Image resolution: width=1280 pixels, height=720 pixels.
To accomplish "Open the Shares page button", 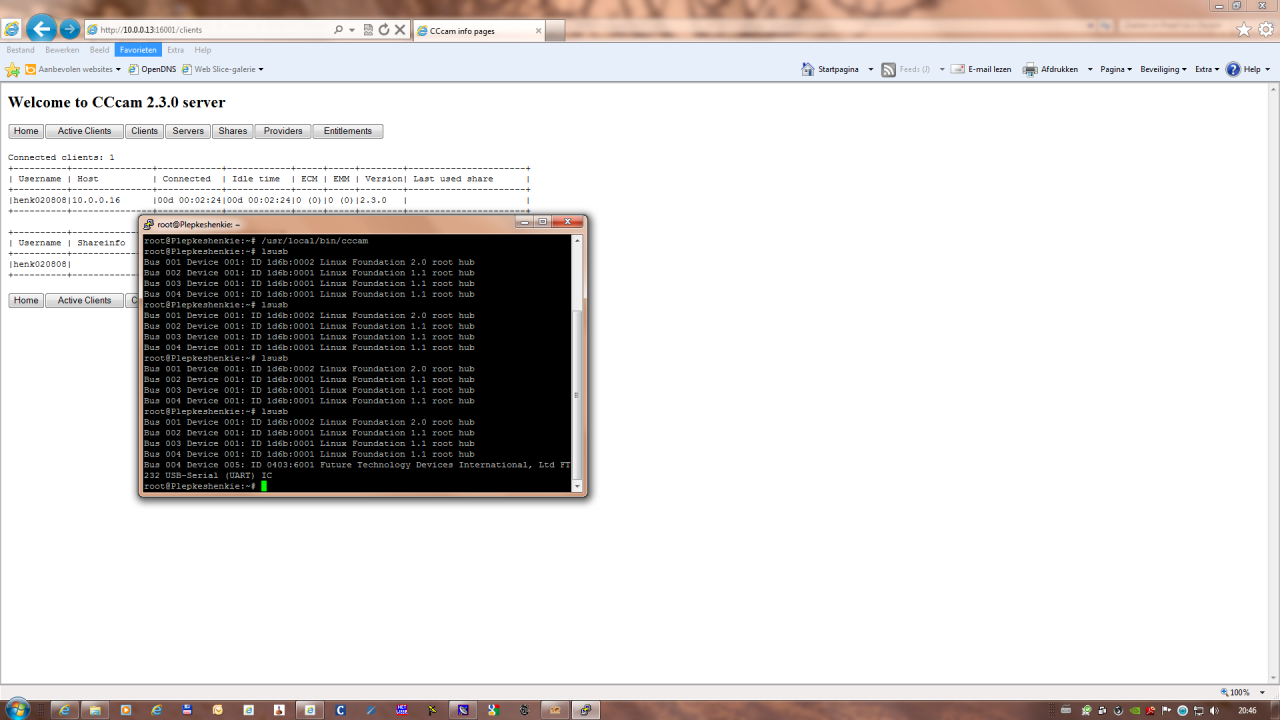I will (x=233, y=131).
